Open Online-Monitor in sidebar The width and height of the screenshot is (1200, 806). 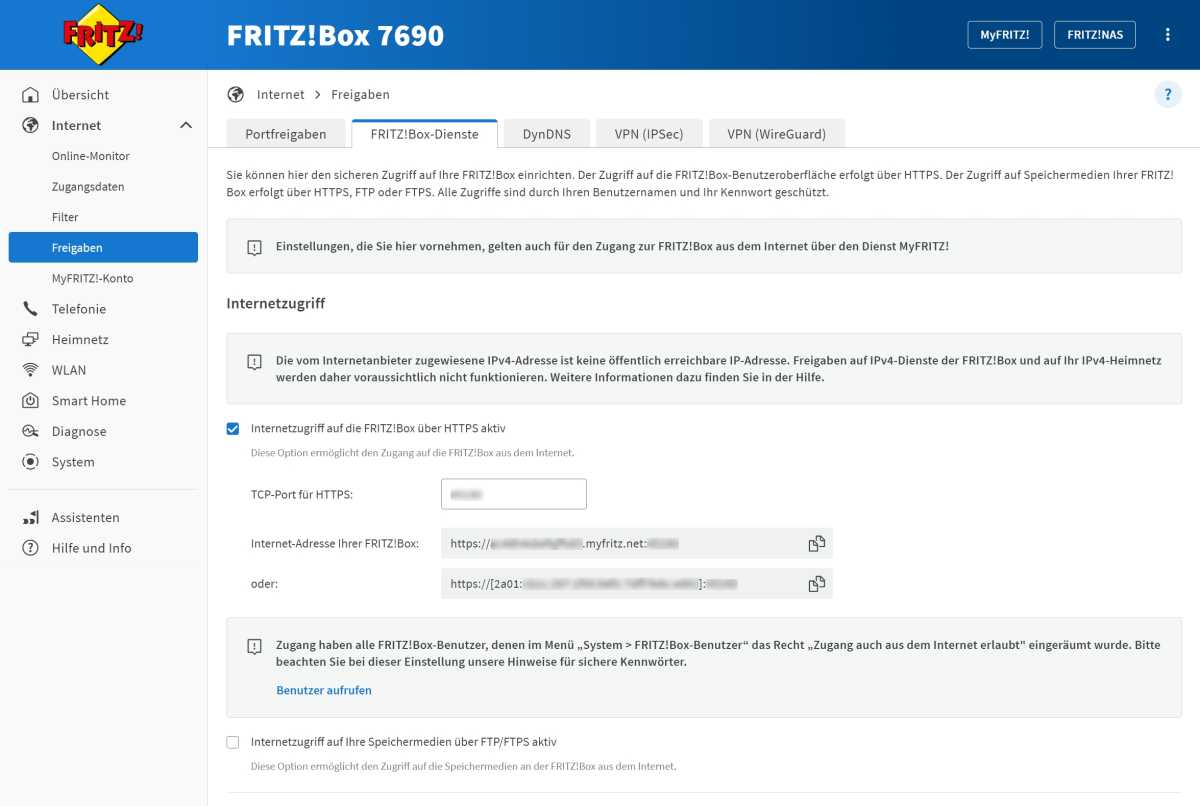coord(91,157)
